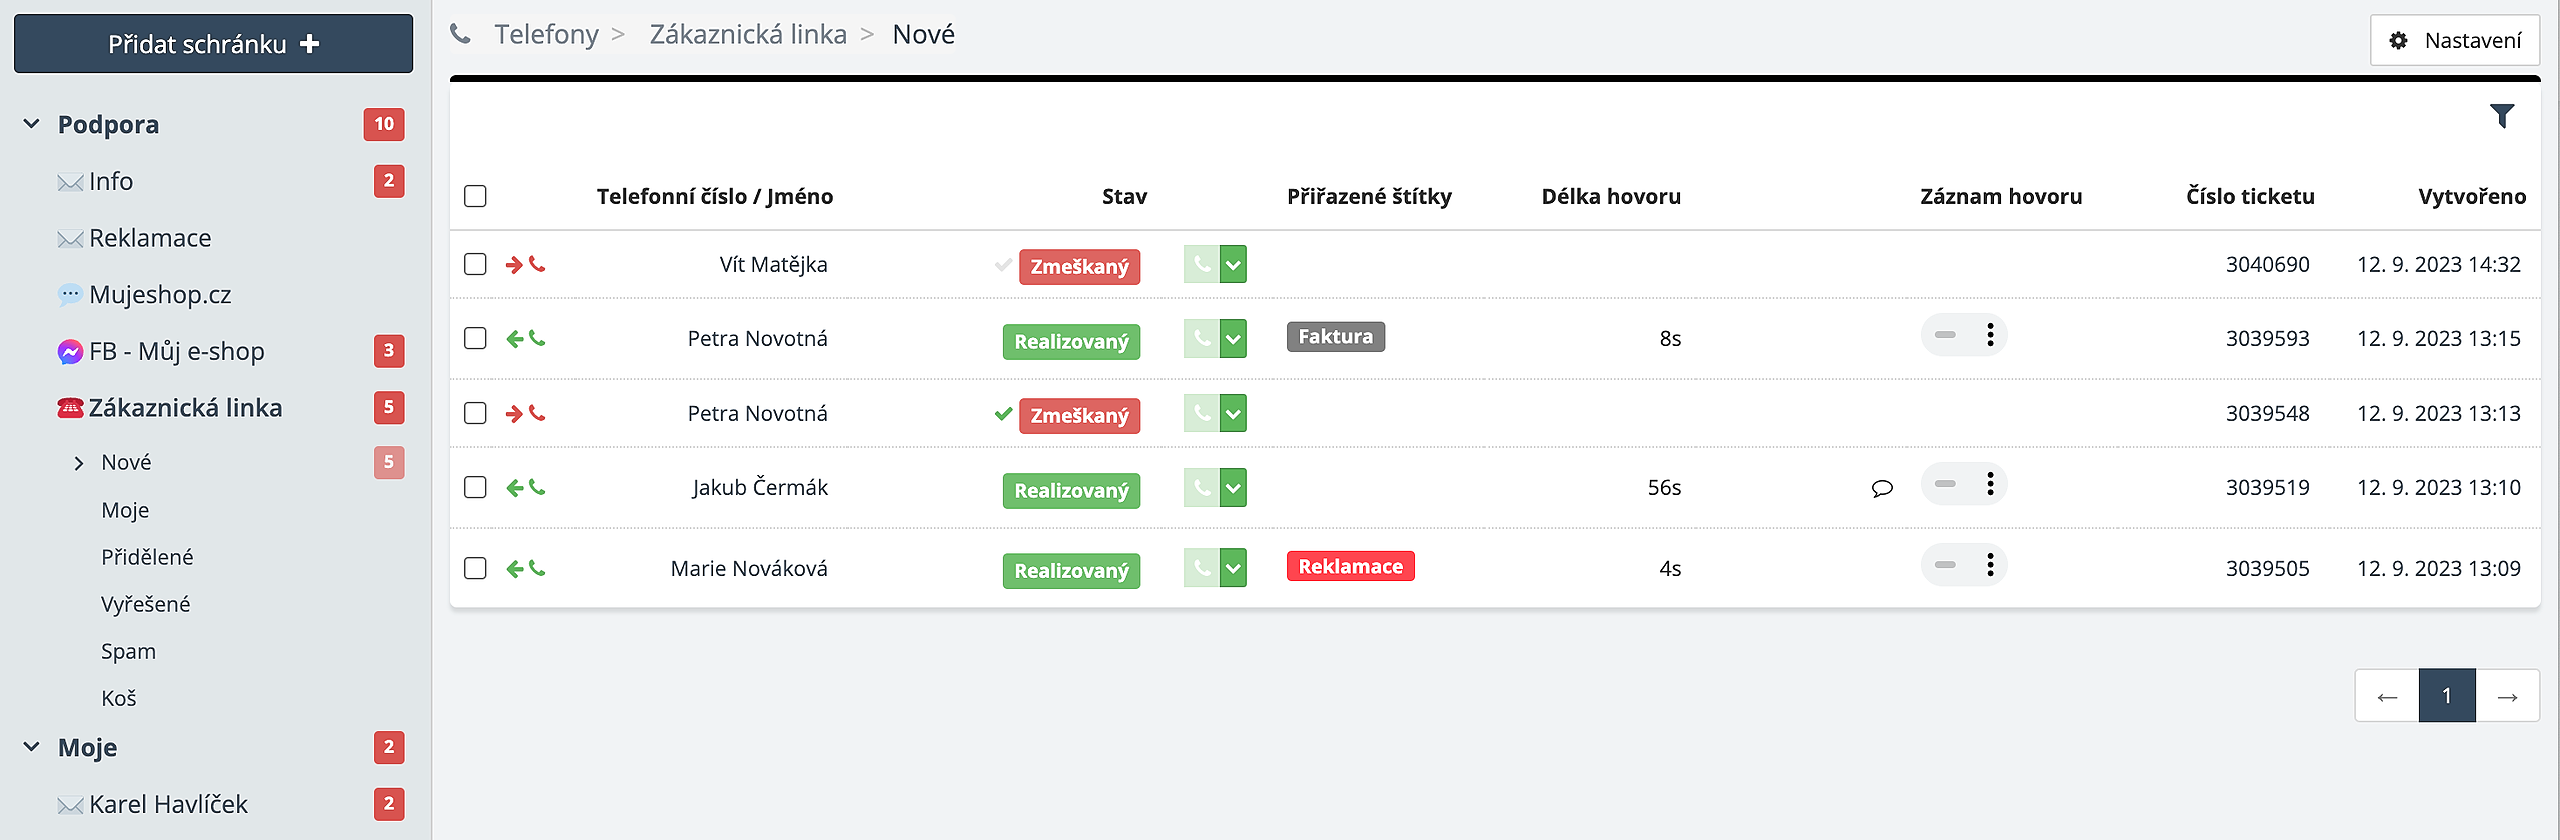Image resolution: width=2560 pixels, height=840 pixels.
Task: Open three-dot menu for Marie Nováková's recording
Action: (1990, 565)
